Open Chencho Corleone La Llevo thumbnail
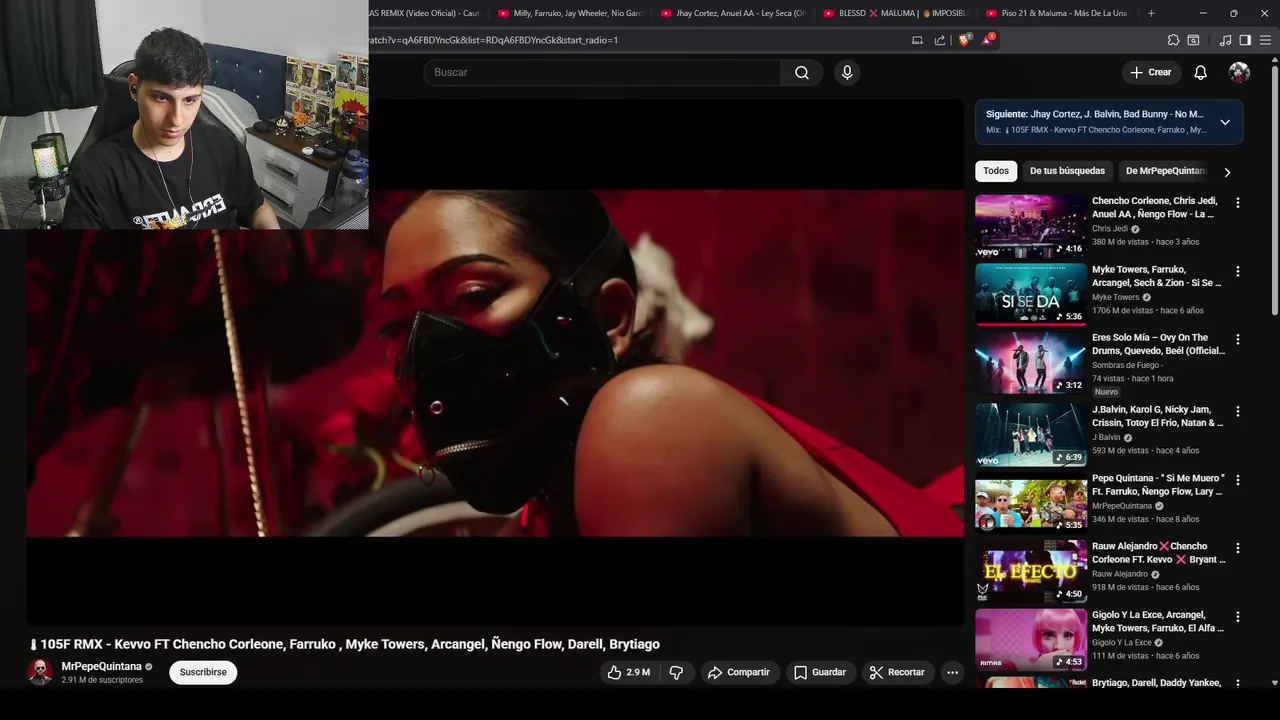 (x=1030, y=226)
